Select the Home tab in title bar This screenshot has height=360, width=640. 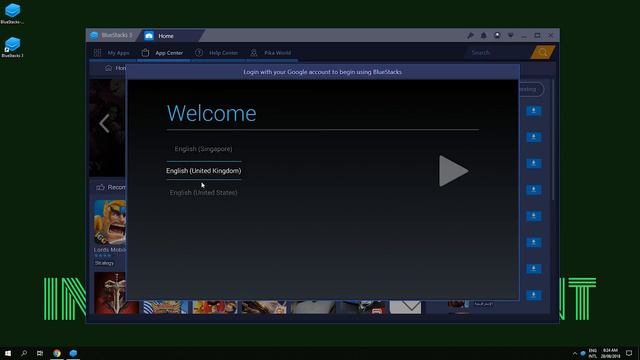[165, 36]
